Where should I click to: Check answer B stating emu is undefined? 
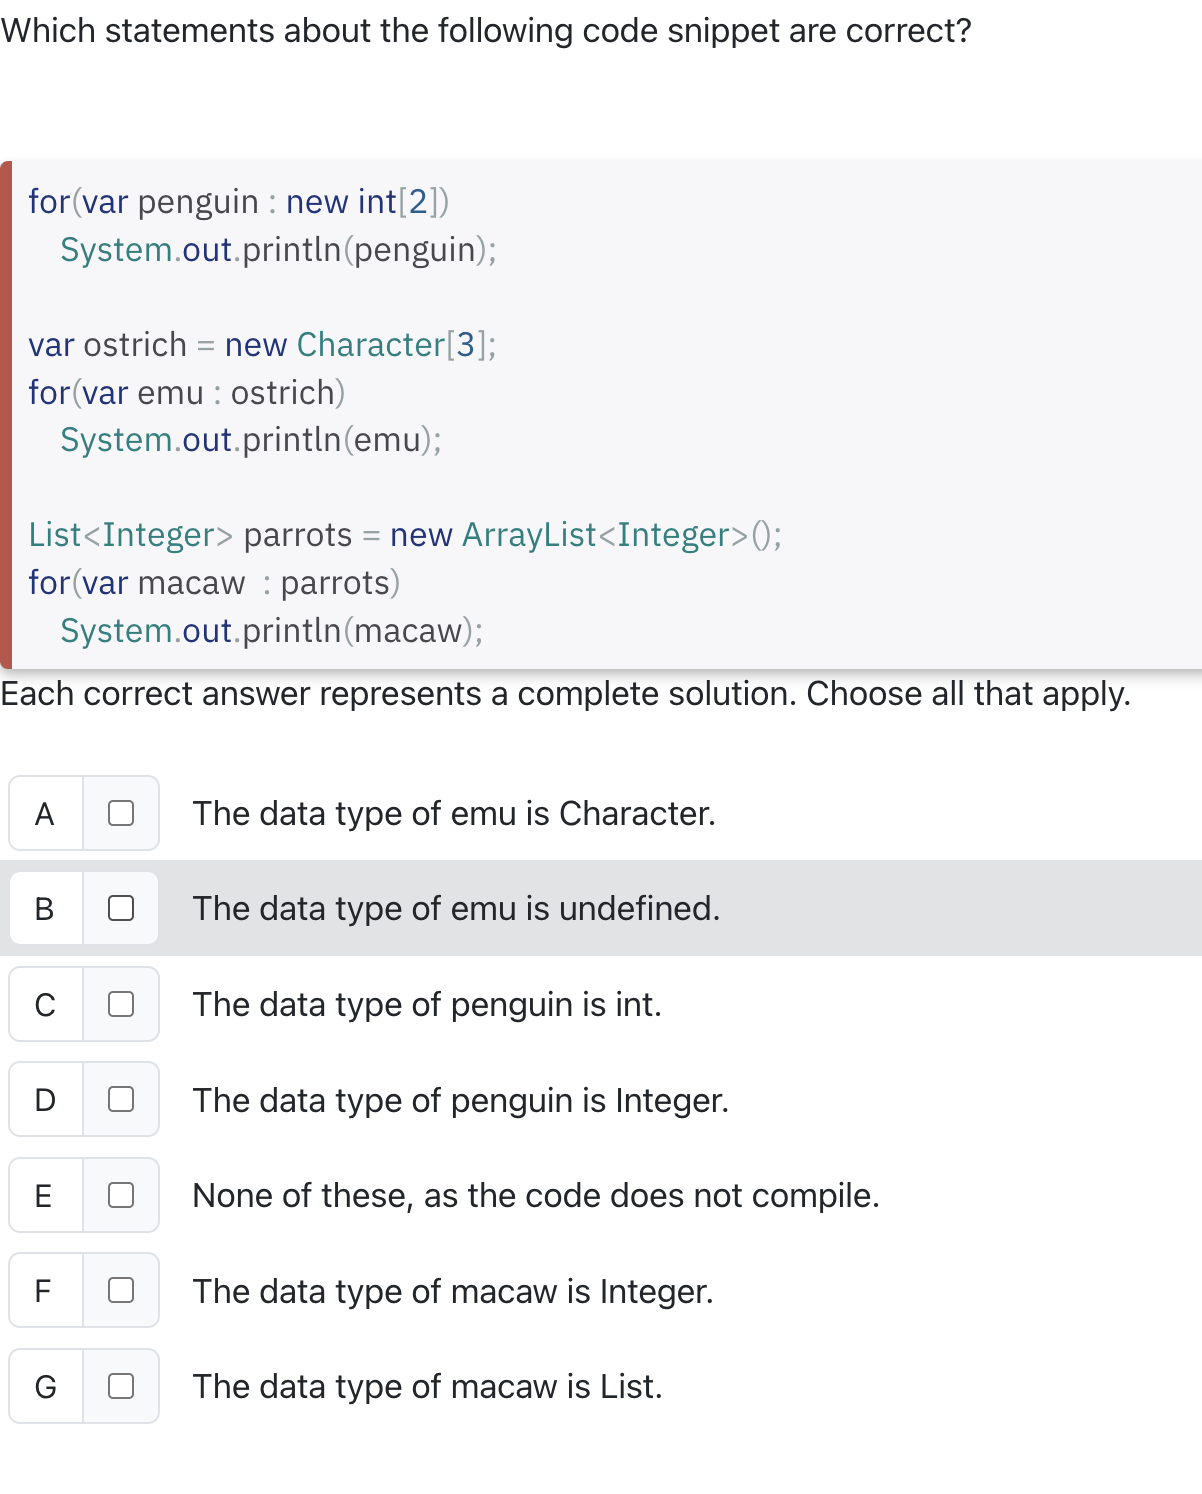click(x=120, y=908)
